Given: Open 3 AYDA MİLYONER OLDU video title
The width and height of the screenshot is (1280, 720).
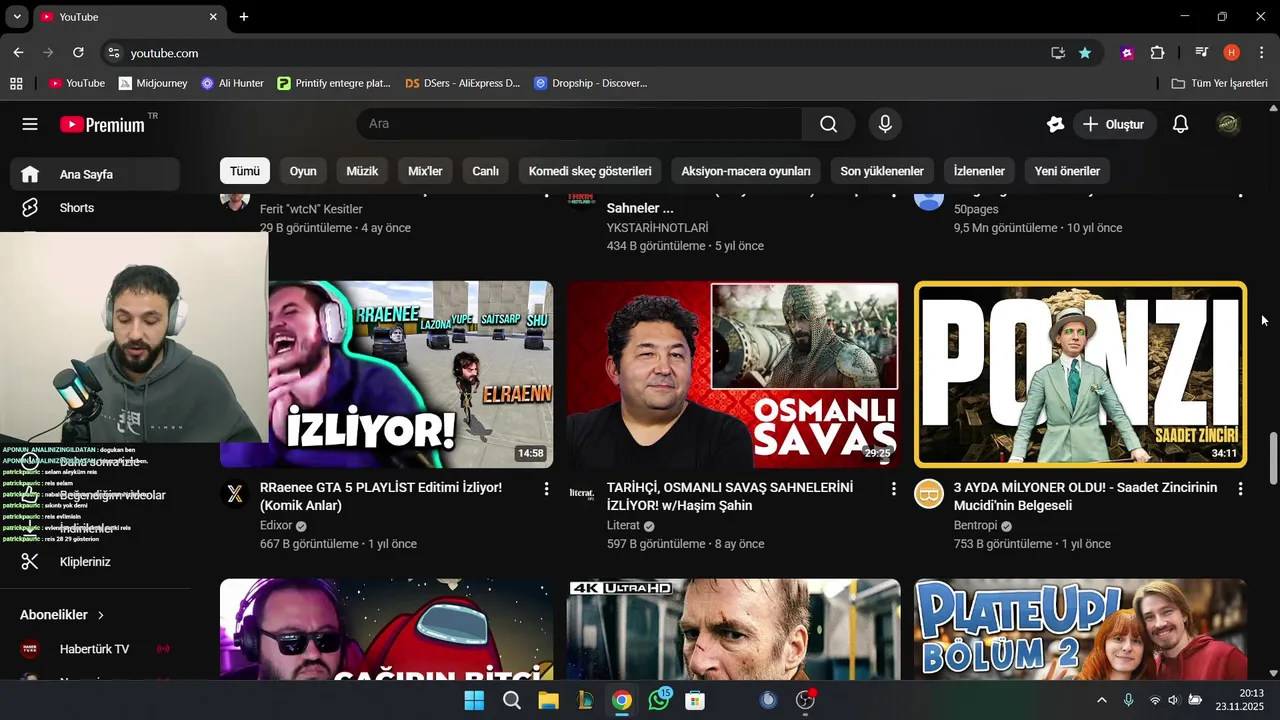Looking at the screenshot, I should pos(1085,496).
